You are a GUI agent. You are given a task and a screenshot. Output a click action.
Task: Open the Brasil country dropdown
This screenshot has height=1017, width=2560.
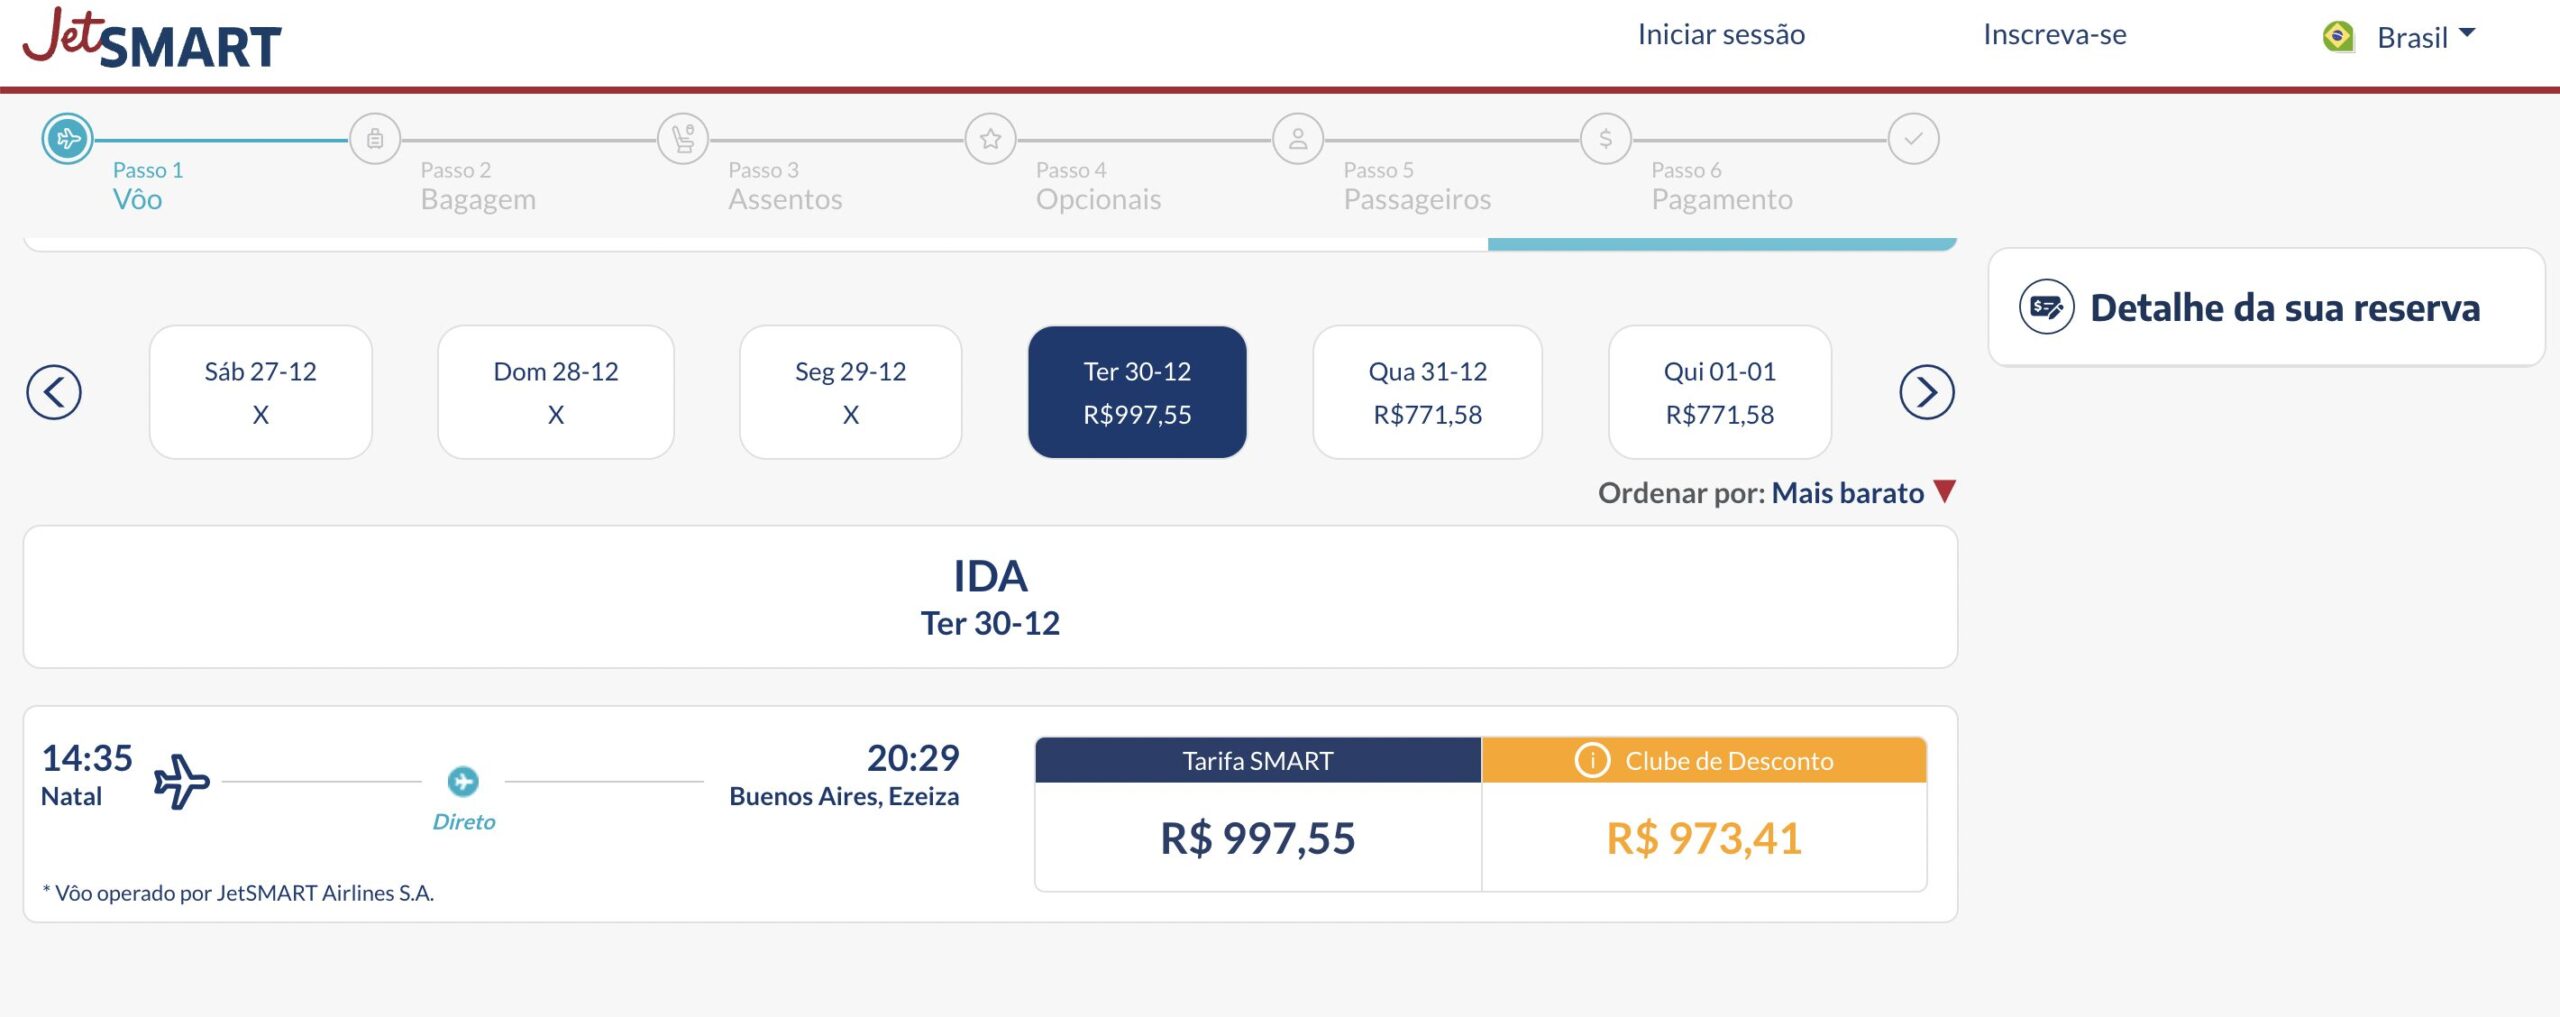click(x=2411, y=37)
